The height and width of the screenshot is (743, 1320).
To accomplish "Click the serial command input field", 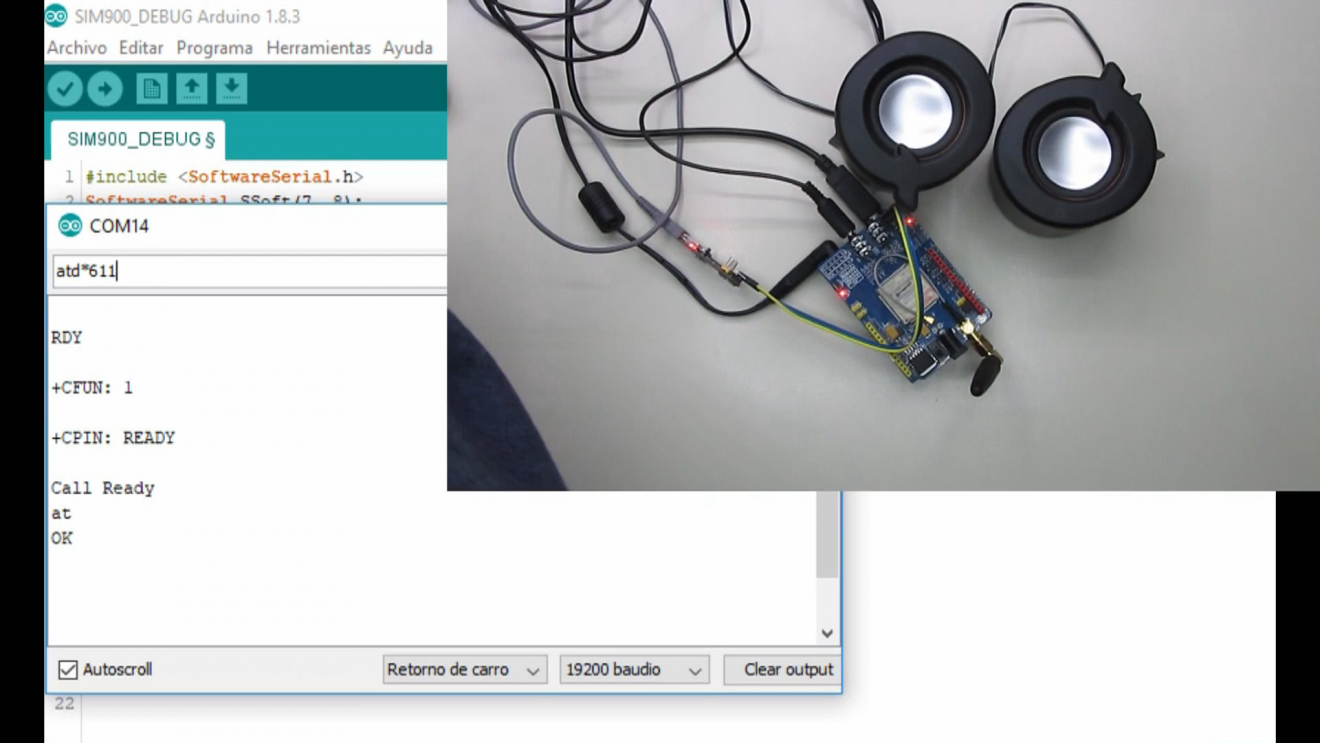I will [x=250, y=271].
